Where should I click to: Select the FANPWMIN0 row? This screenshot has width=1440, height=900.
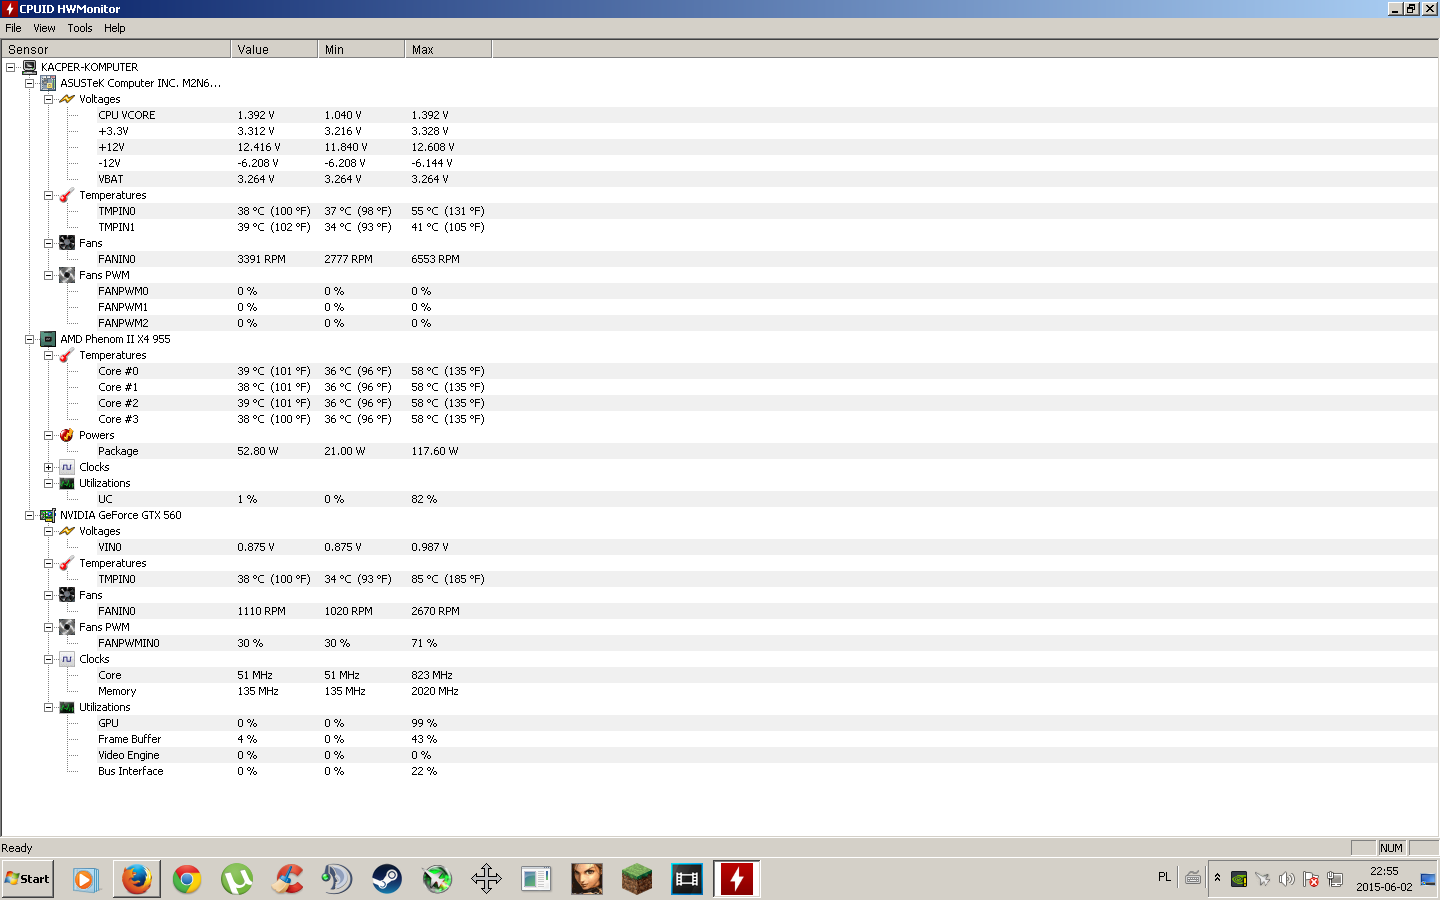(x=719, y=643)
